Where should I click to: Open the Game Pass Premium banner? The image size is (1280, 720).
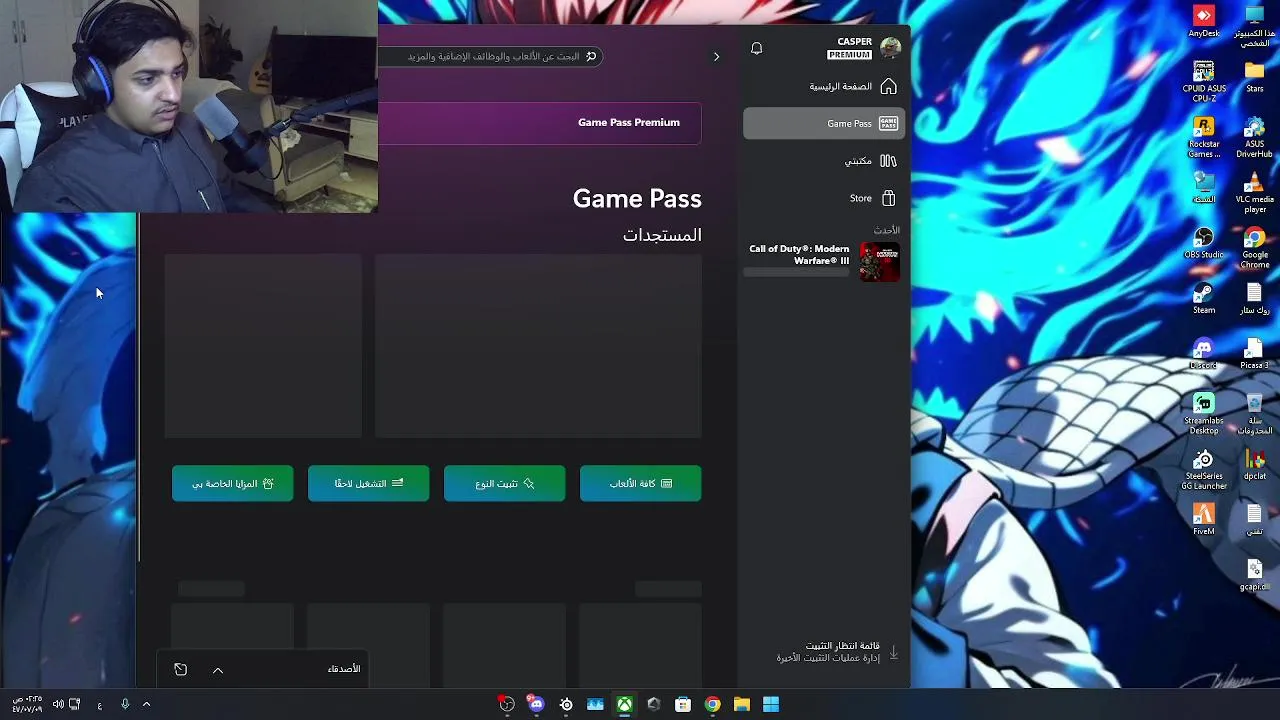(x=540, y=123)
